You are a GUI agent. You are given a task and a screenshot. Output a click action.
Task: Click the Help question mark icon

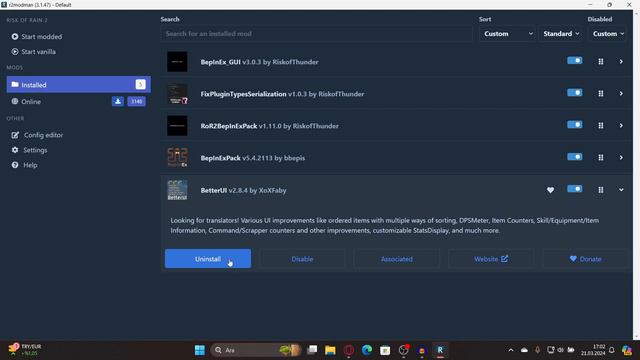[x=15, y=165]
